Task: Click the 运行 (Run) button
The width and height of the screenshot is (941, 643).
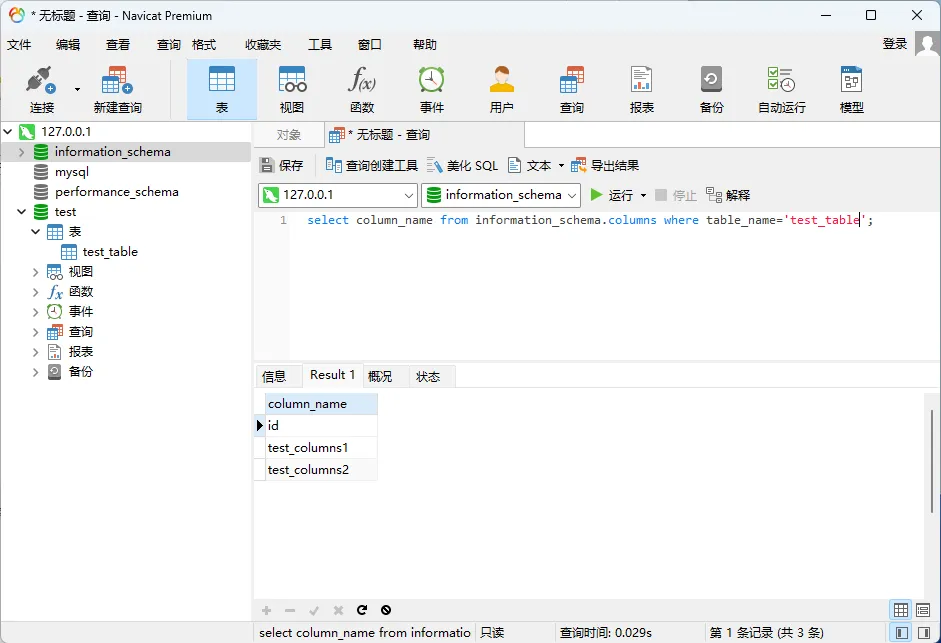Action: point(611,195)
